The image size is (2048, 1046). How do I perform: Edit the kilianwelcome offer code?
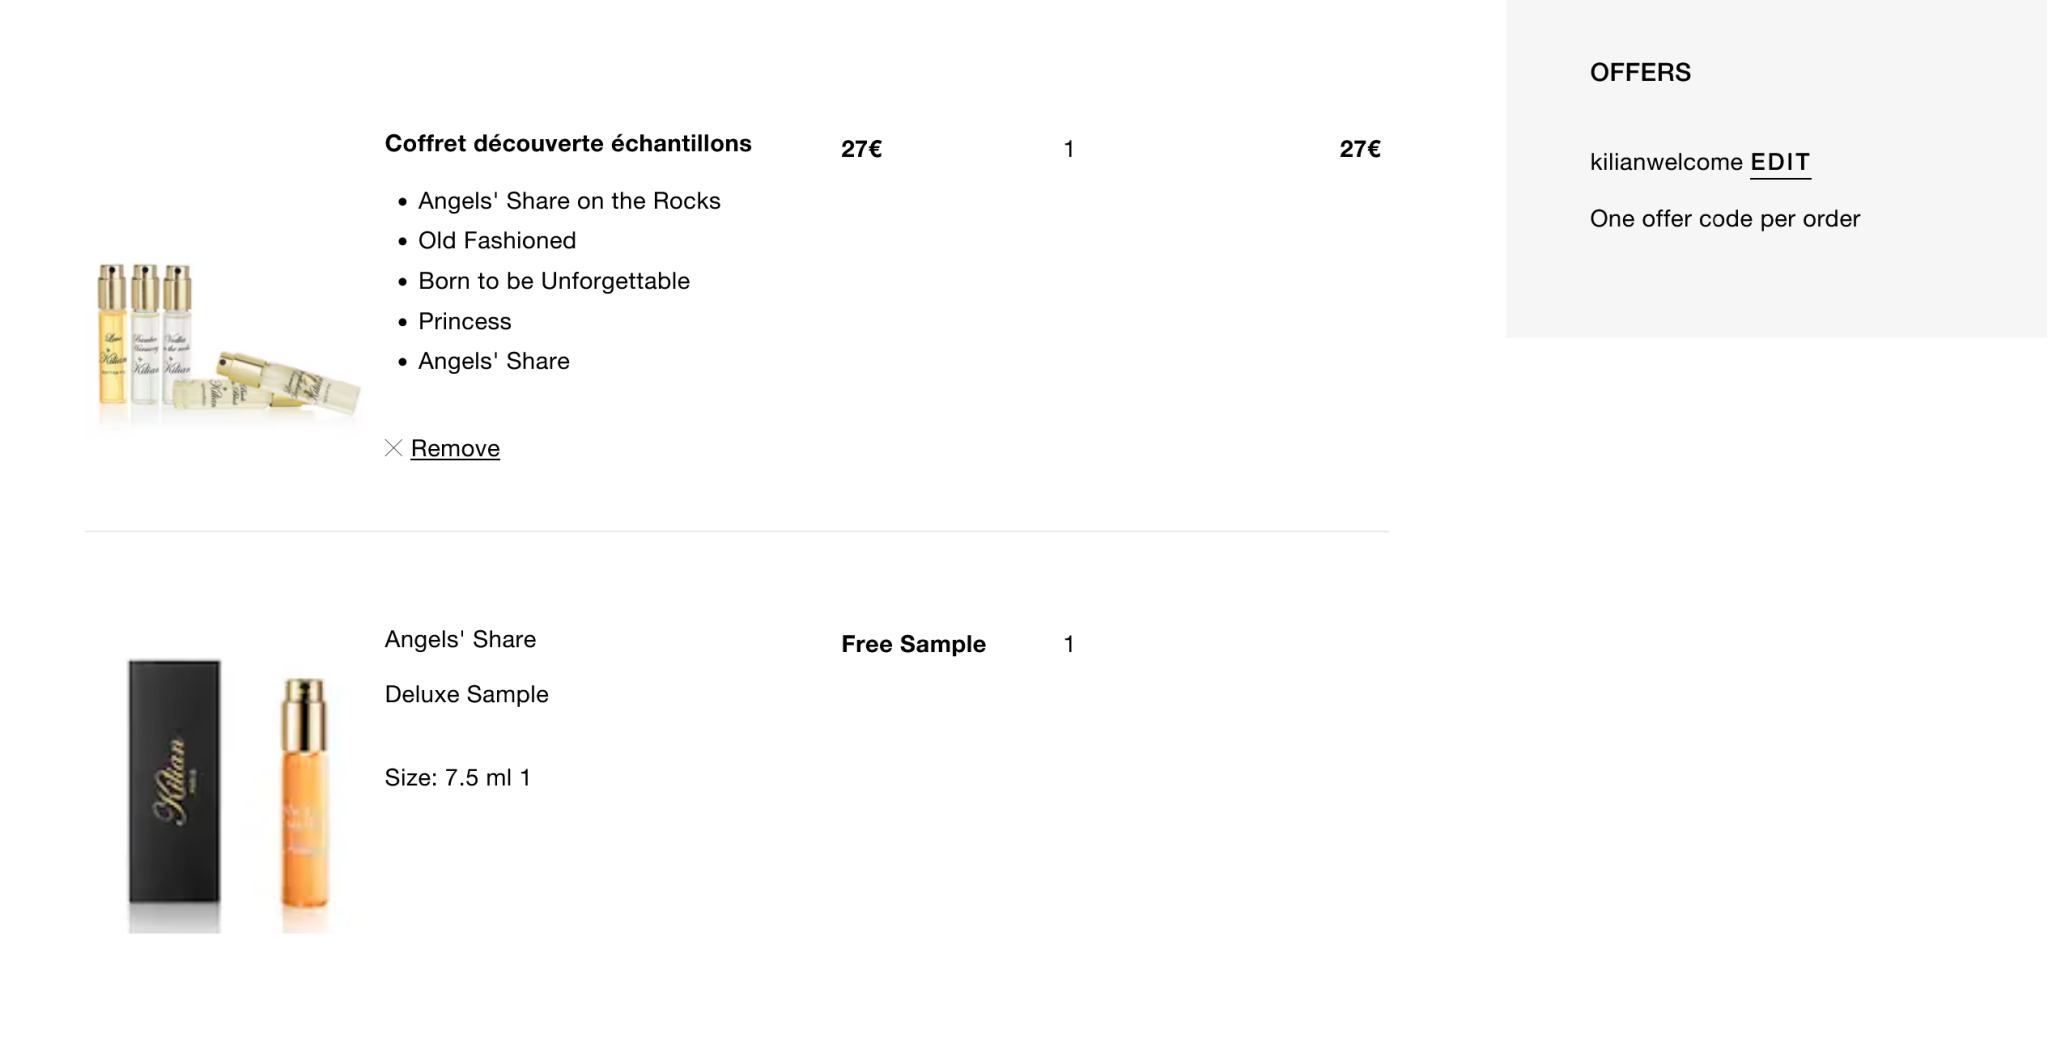click(1780, 162)
